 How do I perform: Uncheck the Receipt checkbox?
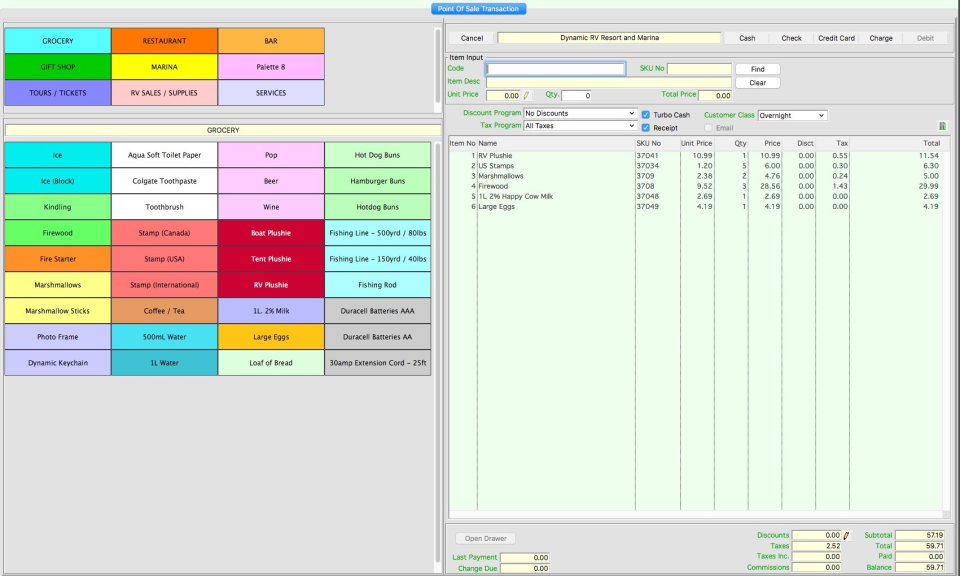coord(646,128)
